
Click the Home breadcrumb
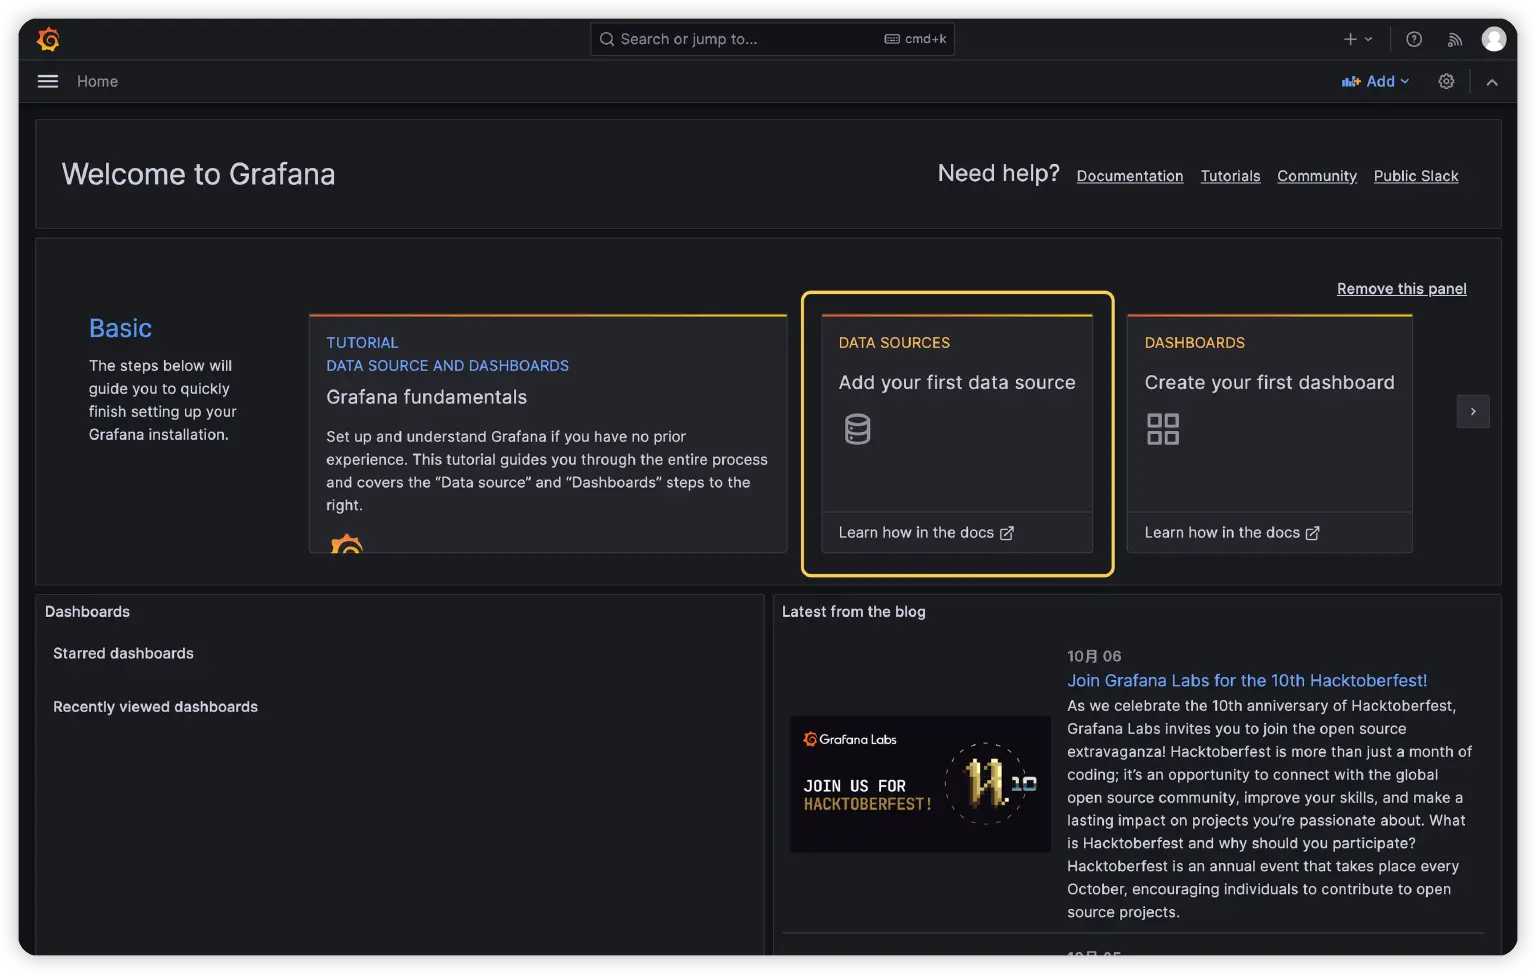click(x=97, y=81)
